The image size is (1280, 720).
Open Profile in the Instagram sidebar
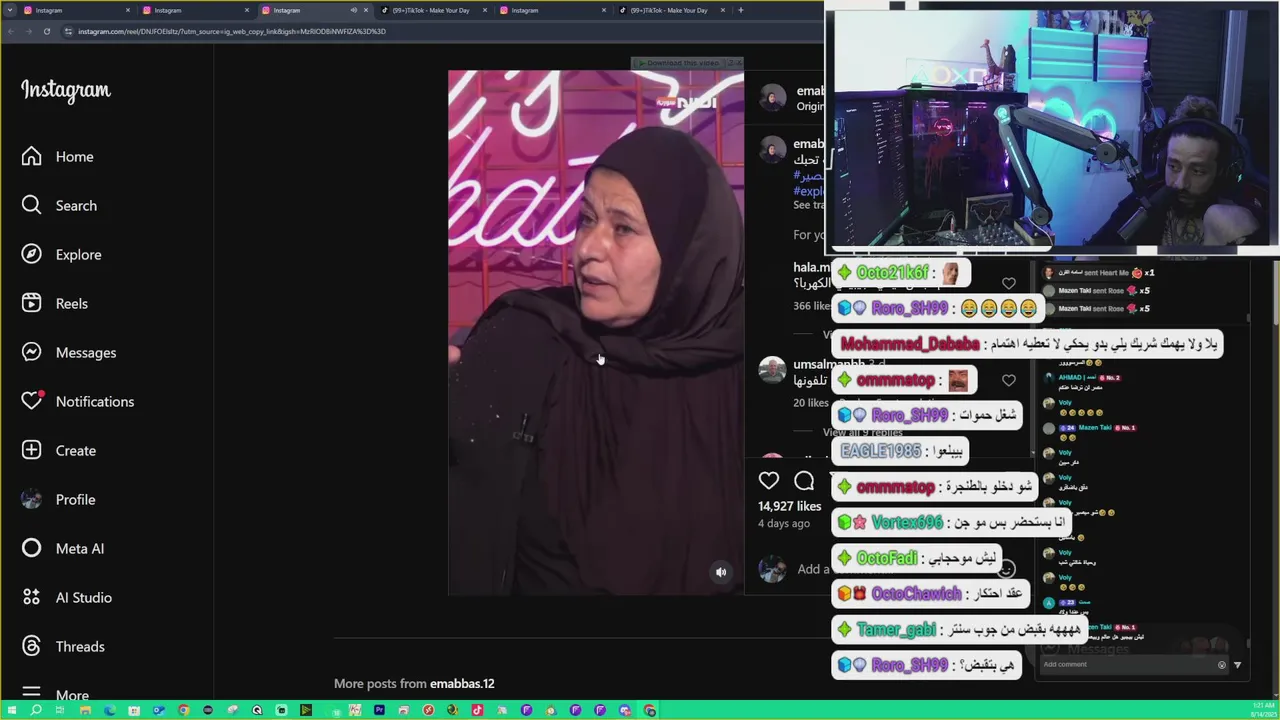(x=59, y=500)
